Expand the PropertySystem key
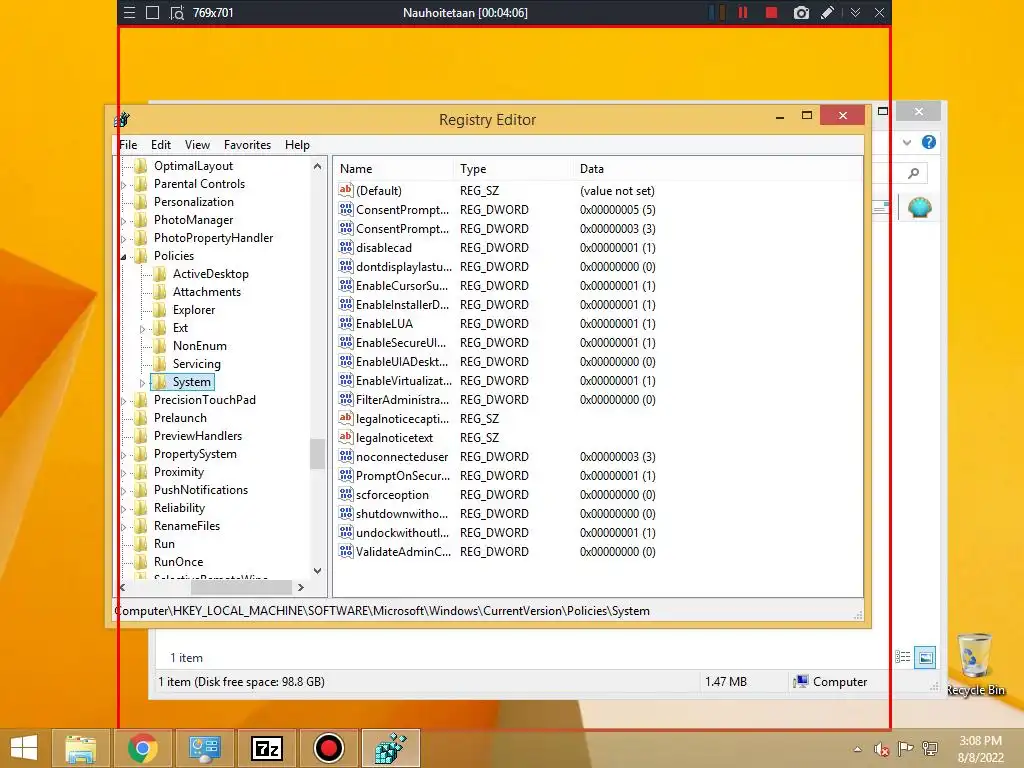The image size is (1024, 768). (x=123, y=455)
